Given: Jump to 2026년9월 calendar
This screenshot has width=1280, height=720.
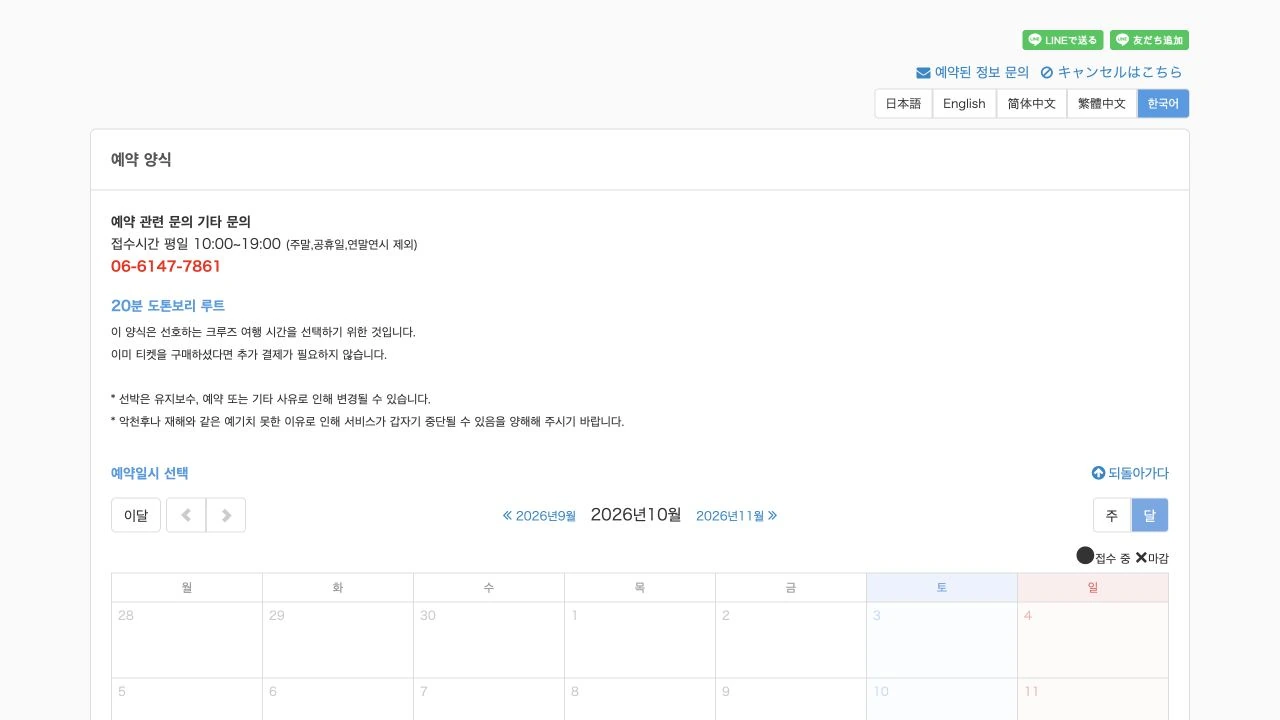Looking at the screenshot, I should (539, 516).
